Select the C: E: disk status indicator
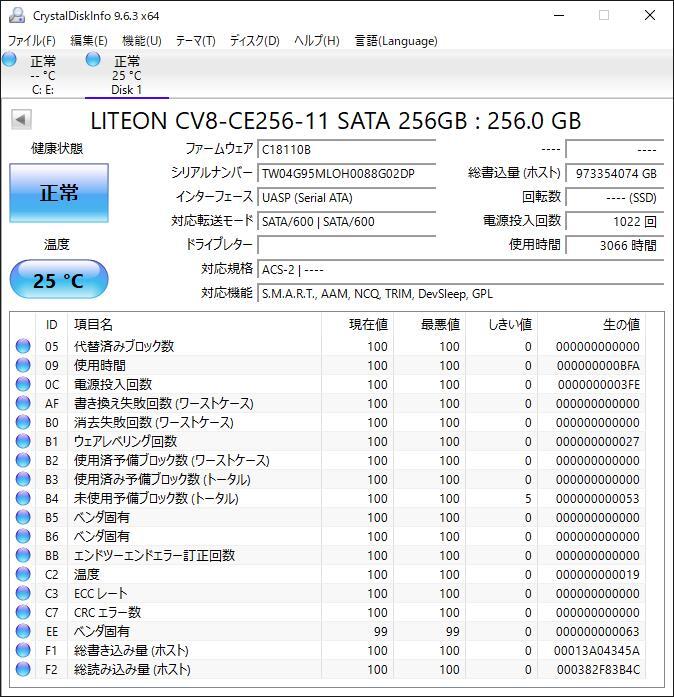The width and height of the screenshot is (674, 697). (9, 60)
